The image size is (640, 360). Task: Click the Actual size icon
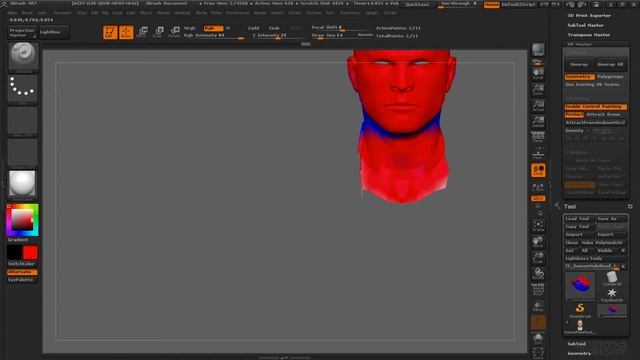point(538,105)
